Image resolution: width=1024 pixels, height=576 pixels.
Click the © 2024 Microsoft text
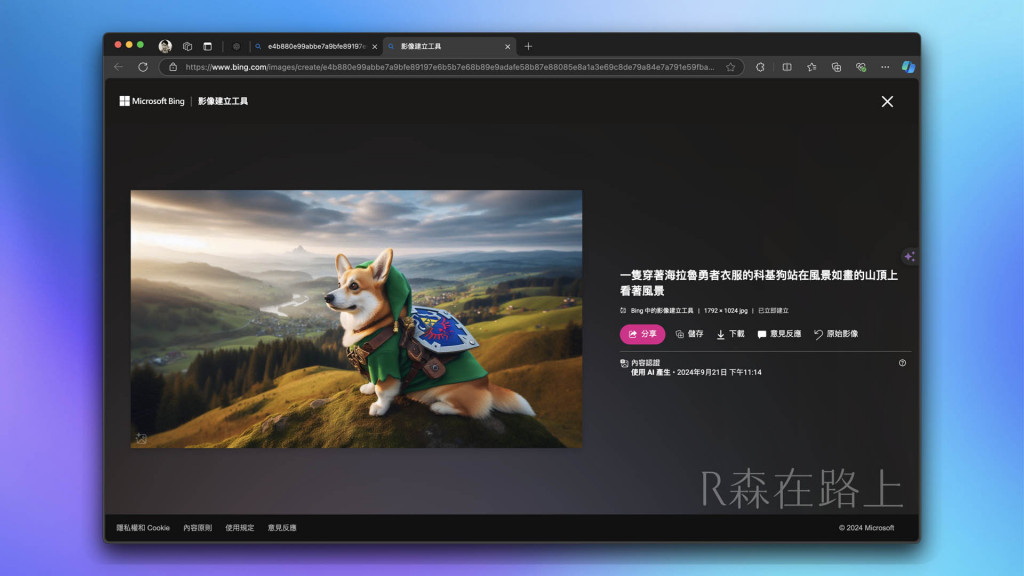click(867, 528)
